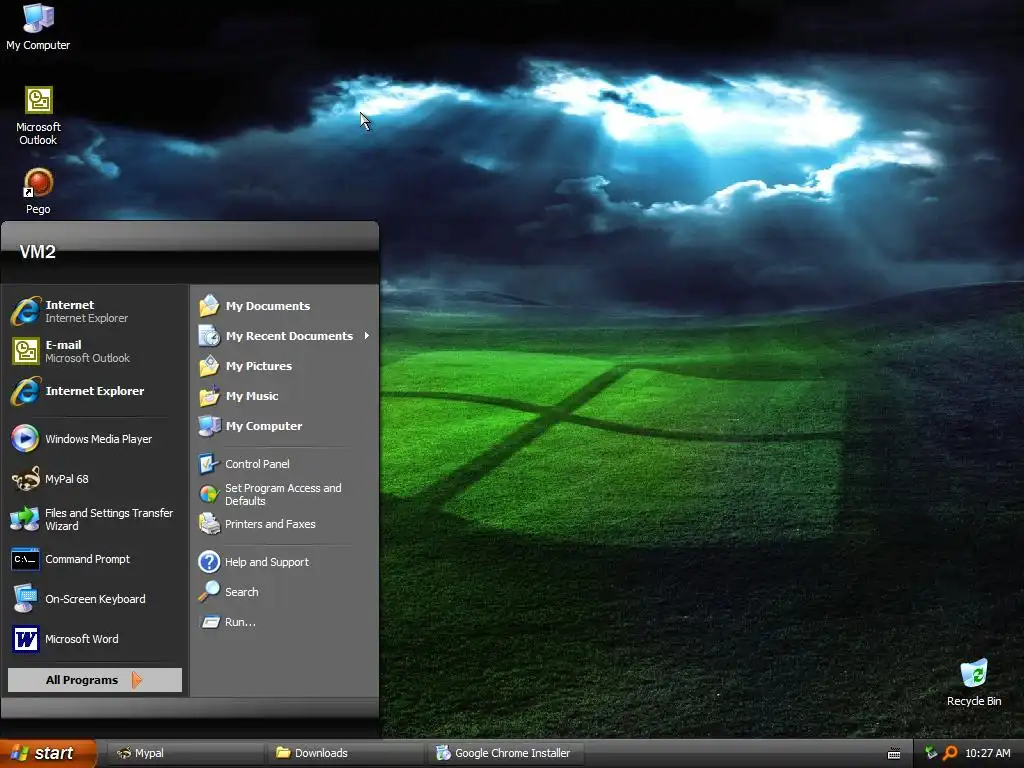The image size is (1024, 768).
Task: Launch the Pego desktop shortcut
Action: tap(38, 191)
